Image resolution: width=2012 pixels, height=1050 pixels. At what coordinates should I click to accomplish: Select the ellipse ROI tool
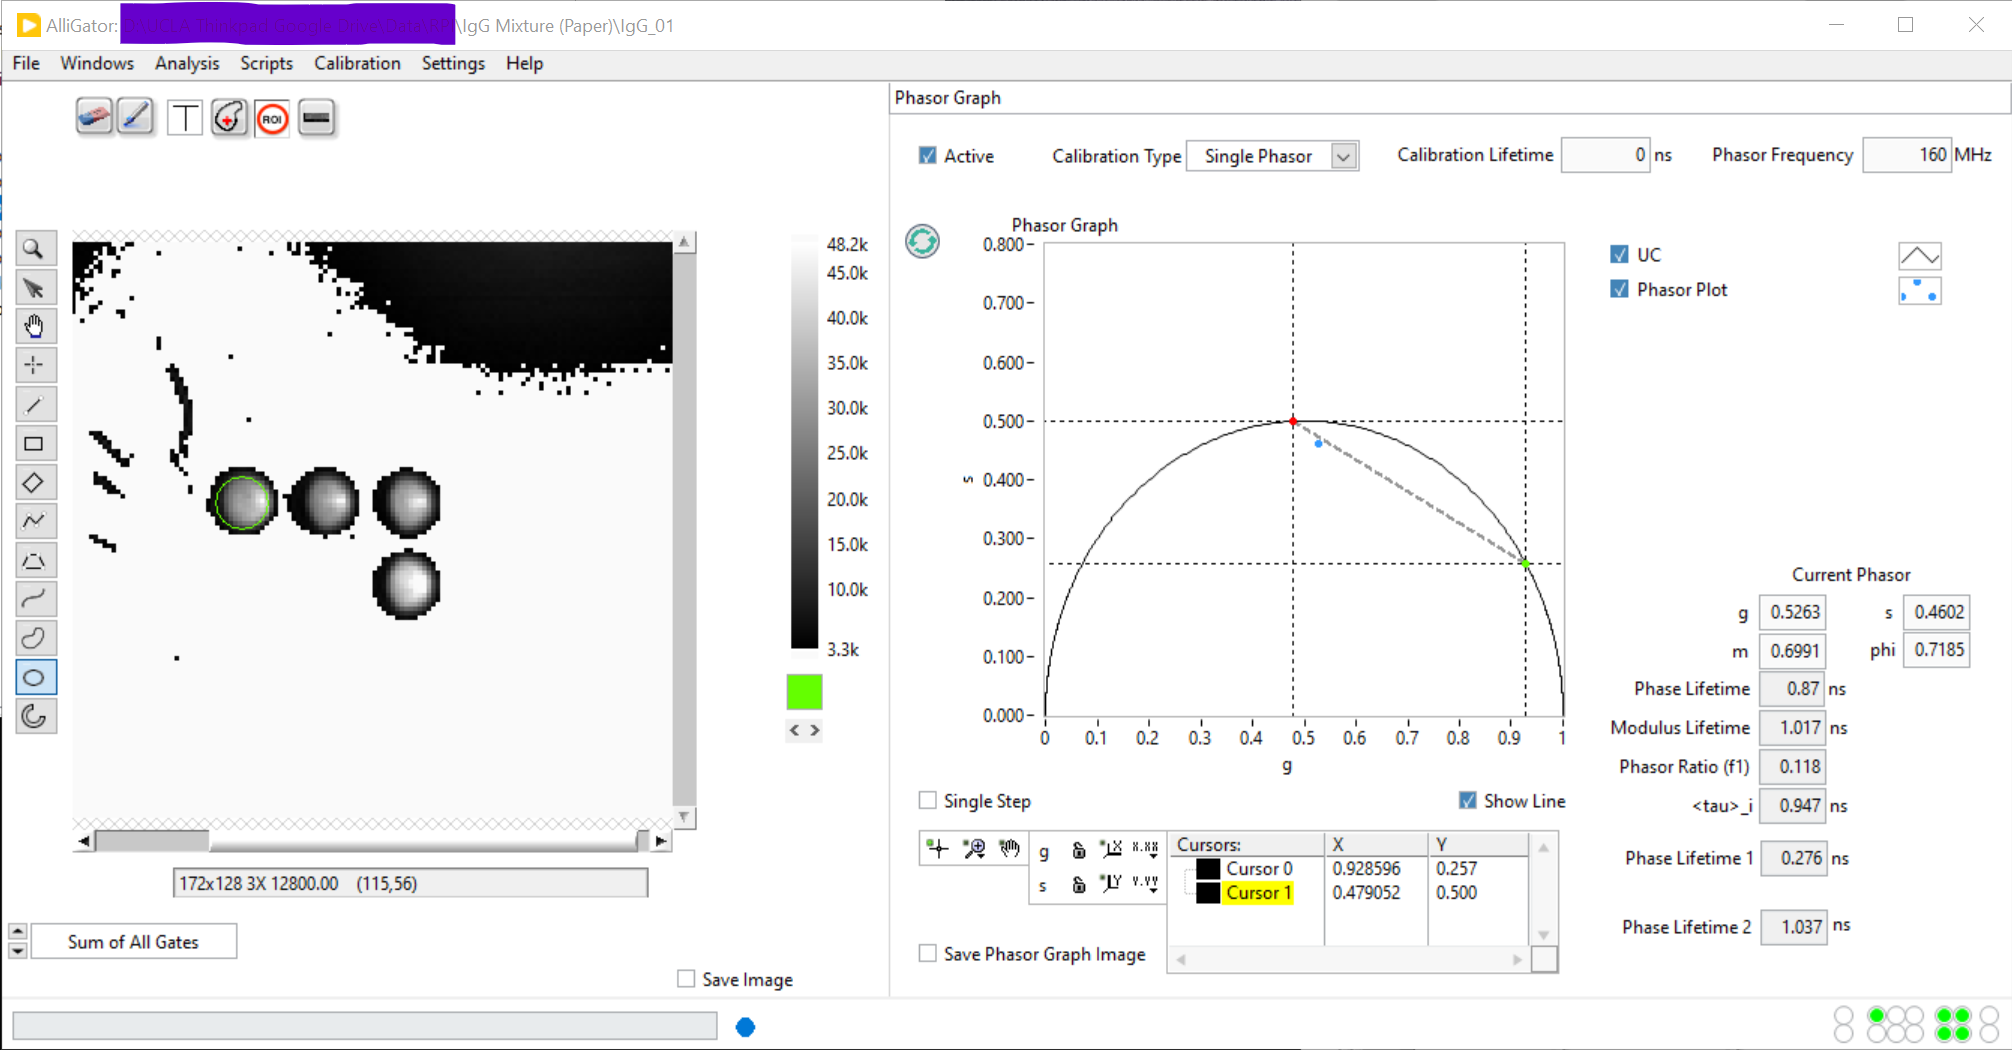click(x=34, y=678)
